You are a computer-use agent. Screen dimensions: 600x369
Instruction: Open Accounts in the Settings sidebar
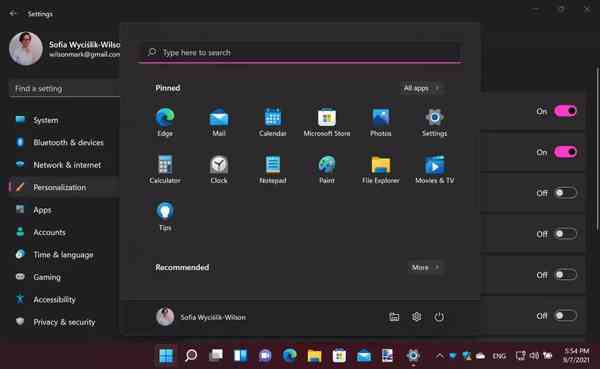tap(64, 232)
